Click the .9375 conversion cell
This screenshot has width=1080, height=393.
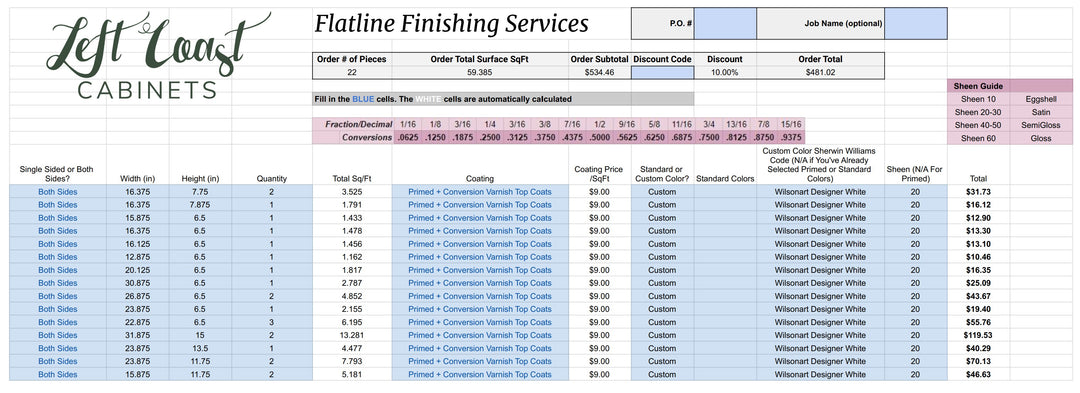coord(790,138)
